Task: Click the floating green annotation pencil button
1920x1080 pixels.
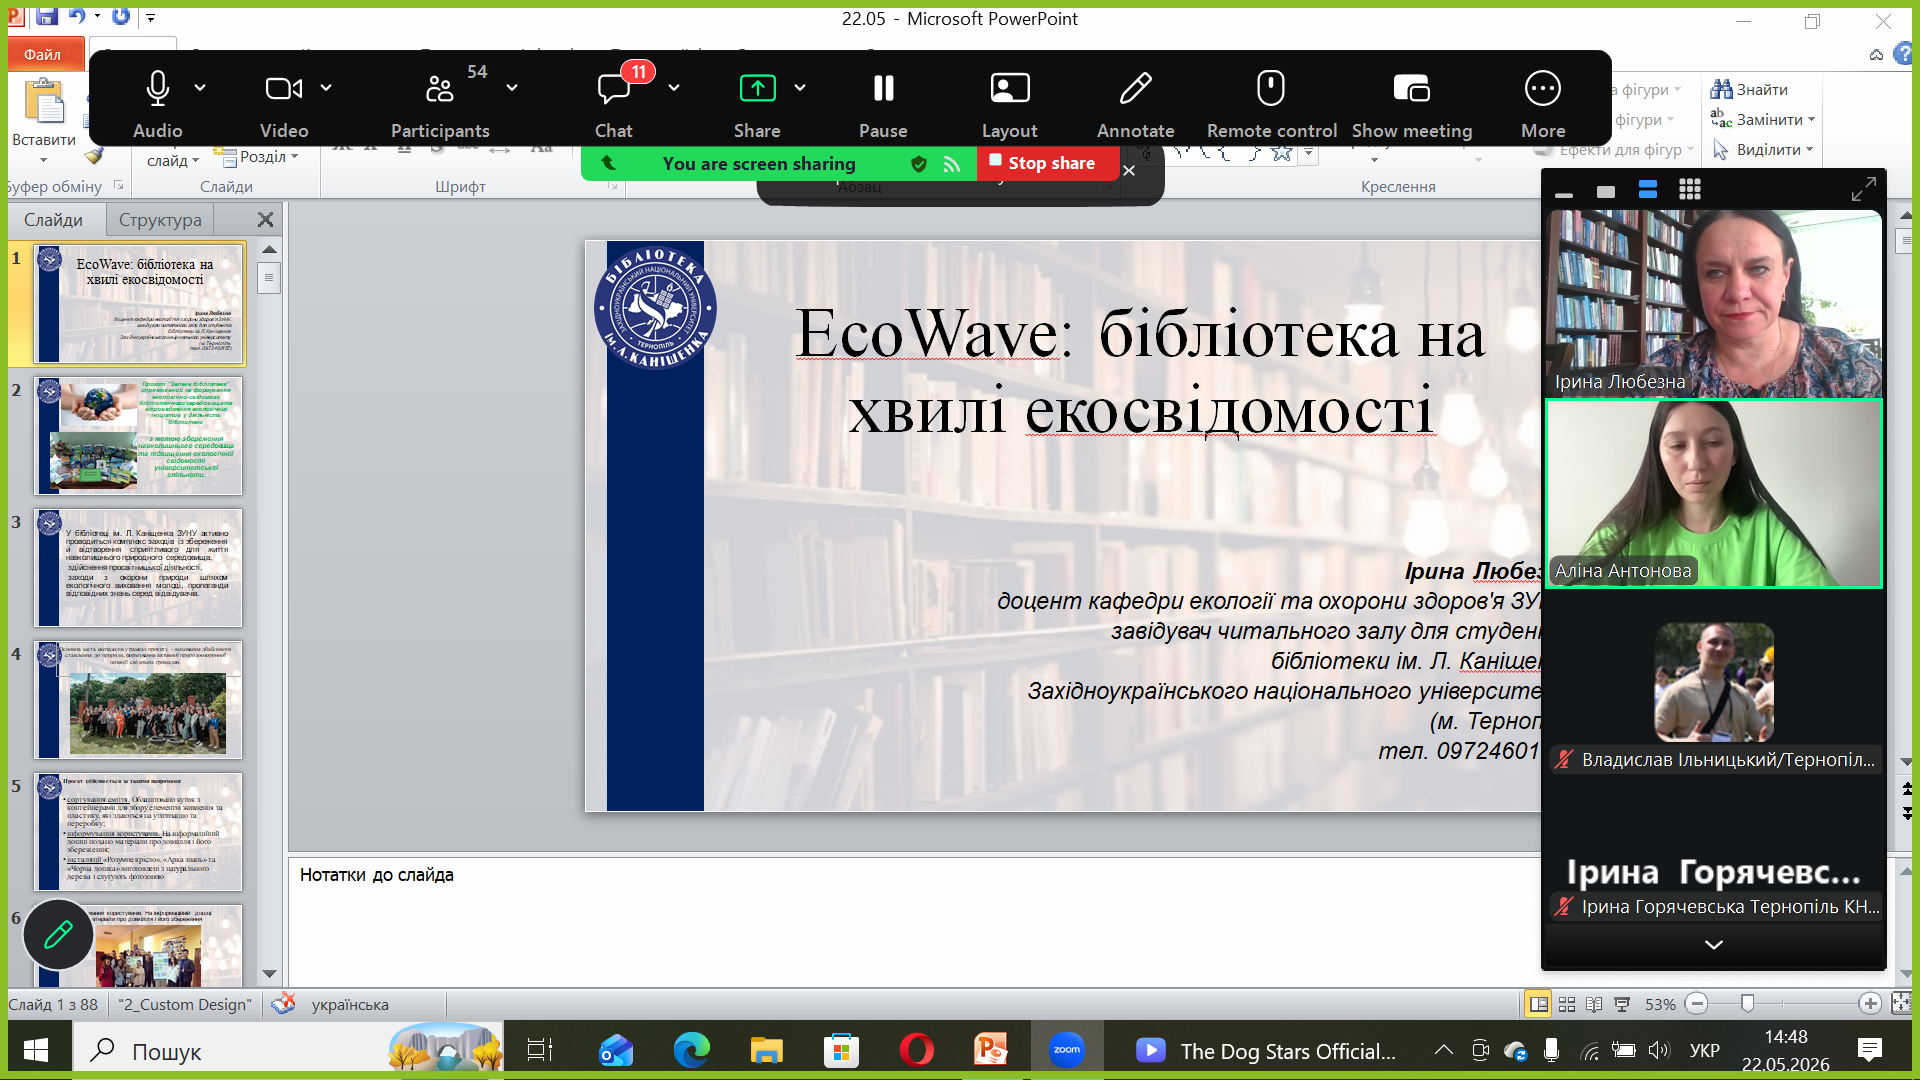Action: (x=58, y=934)
